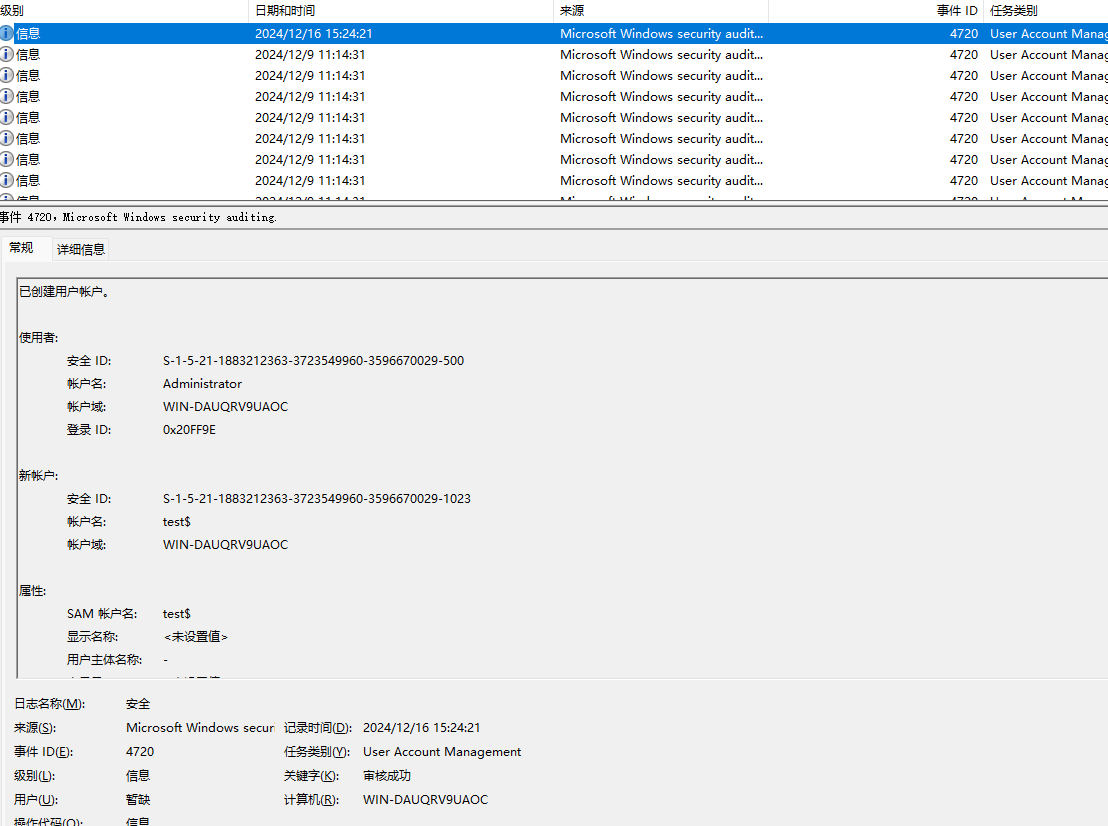
Task: Click the title line 事件 4720, Microsoft Windows security auditing
Action: point(138,218)
